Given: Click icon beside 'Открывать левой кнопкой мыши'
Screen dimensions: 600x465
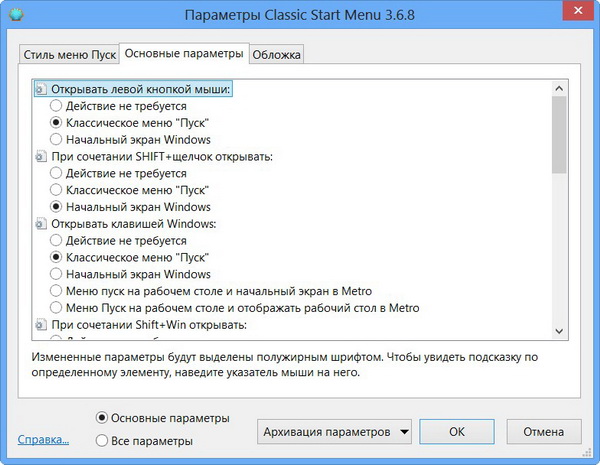Looking at the screenshot, I should click(40, 89).
